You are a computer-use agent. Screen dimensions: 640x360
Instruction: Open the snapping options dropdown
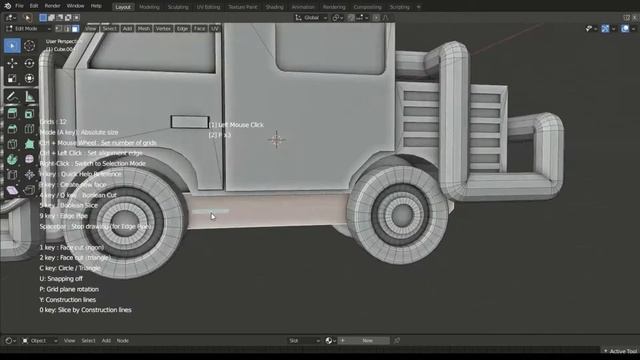(x=362, y=18)
